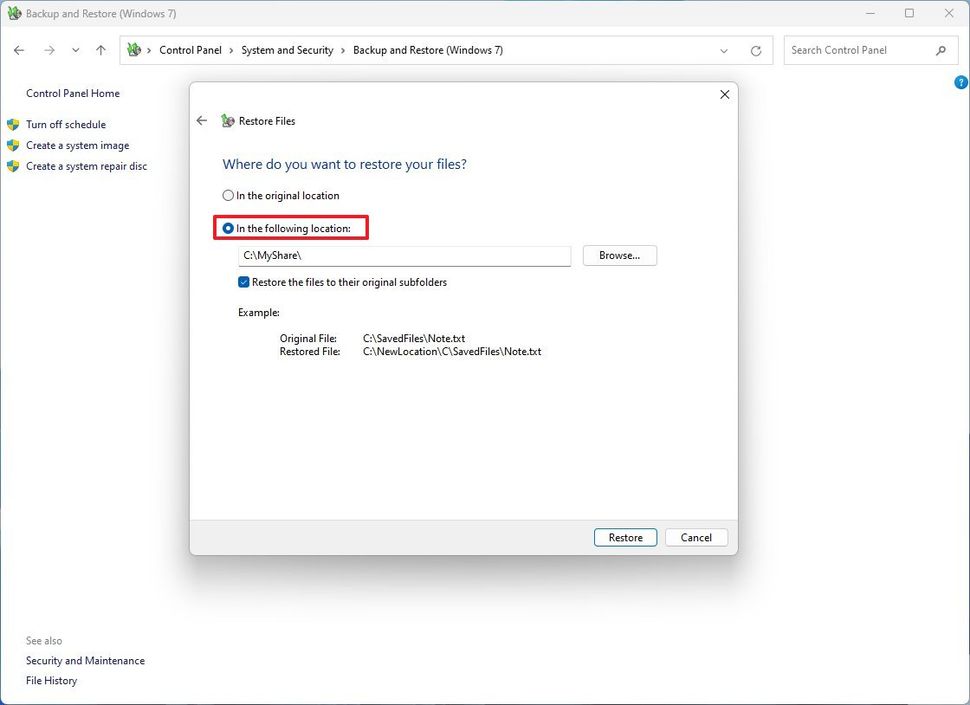The image size is (970, 705).
Task: Open the address bar history dropdown
Action: 724,49
